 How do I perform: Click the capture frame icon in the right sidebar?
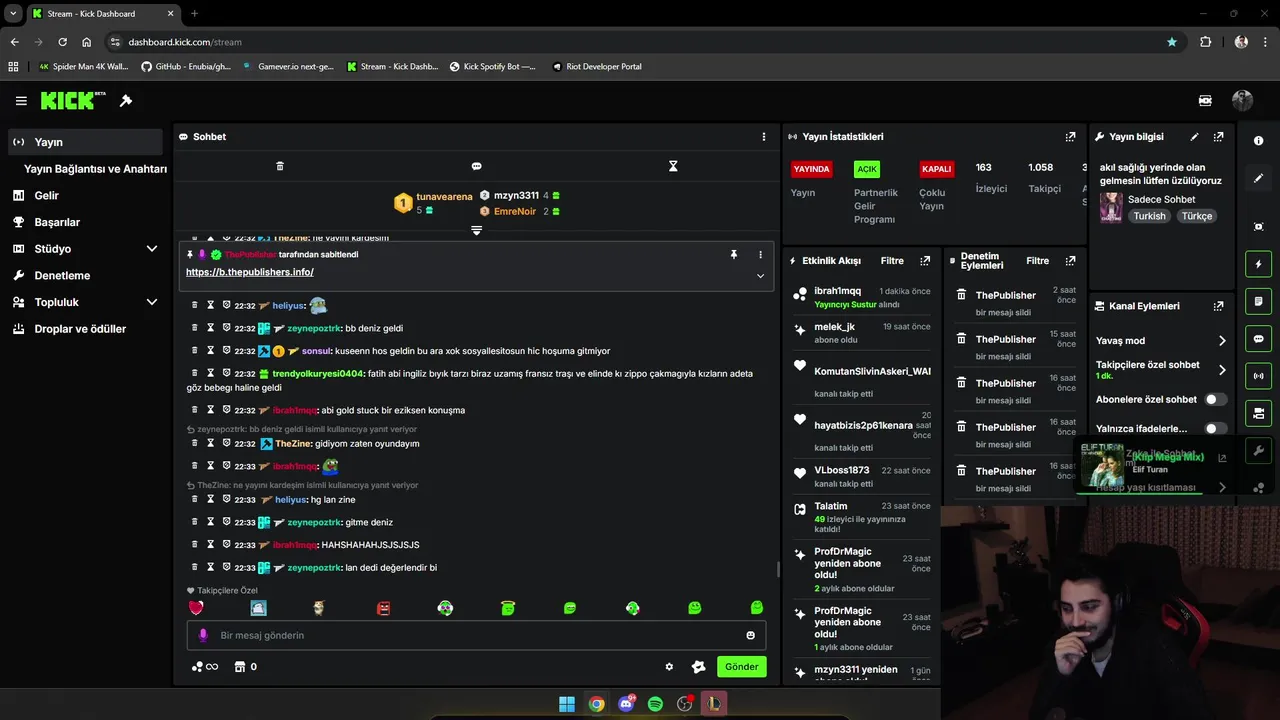[x=1259, y=227]
